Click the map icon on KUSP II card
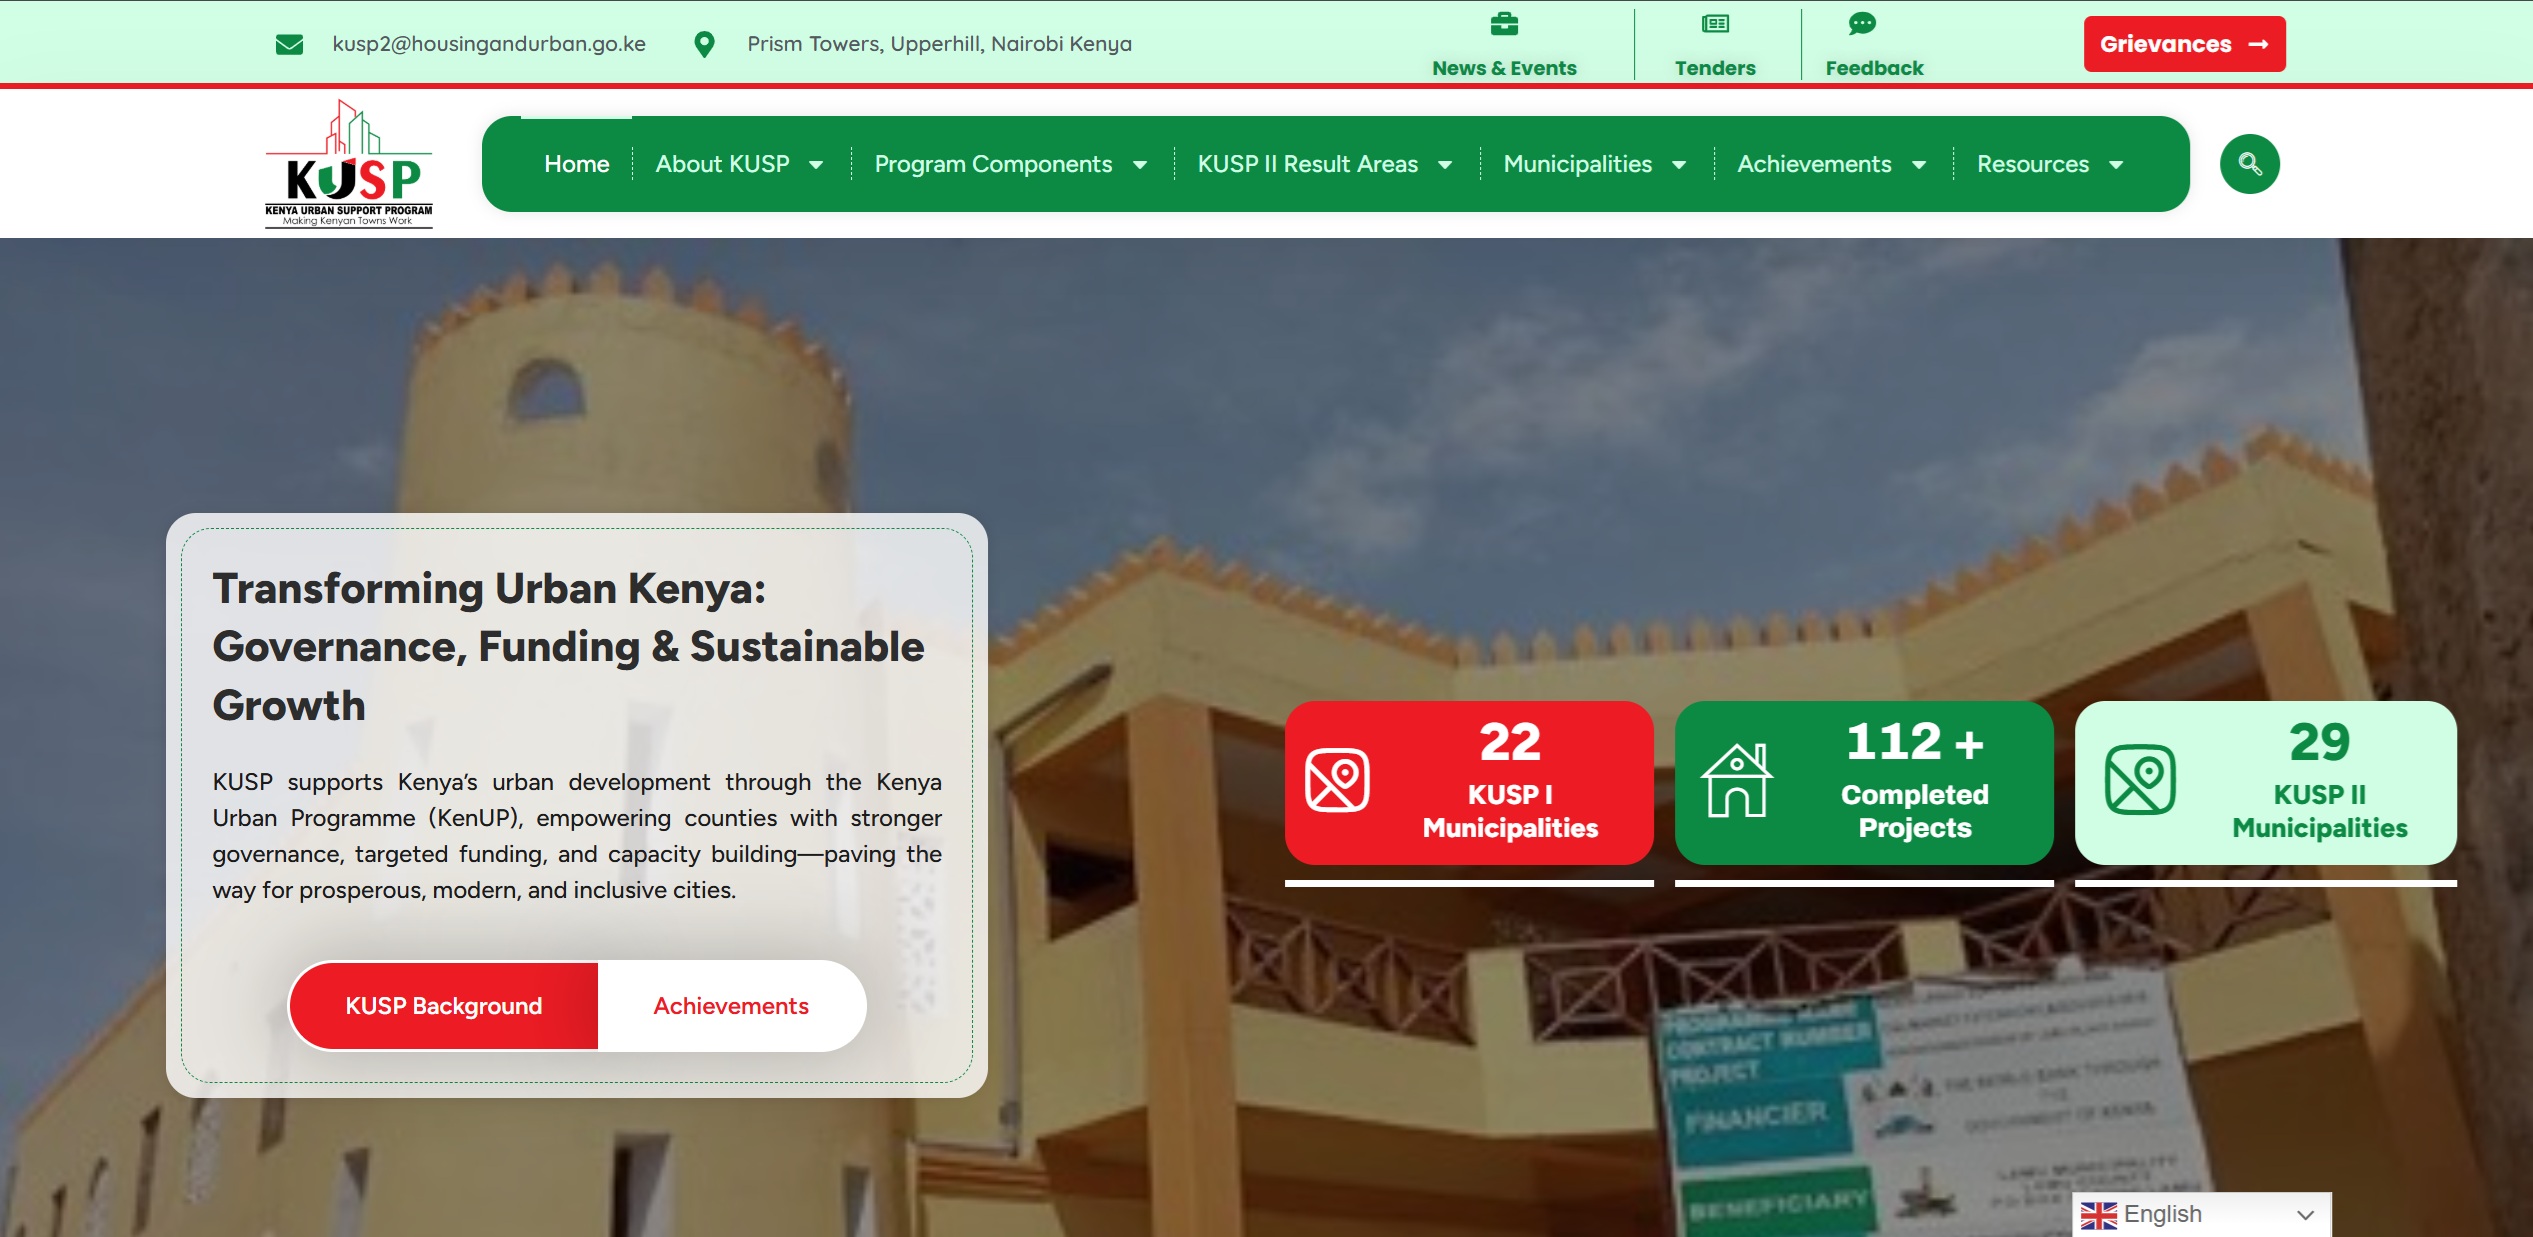This screenshot has width=2533, height=1237. pyautogui.click(x=2139, y=781)
